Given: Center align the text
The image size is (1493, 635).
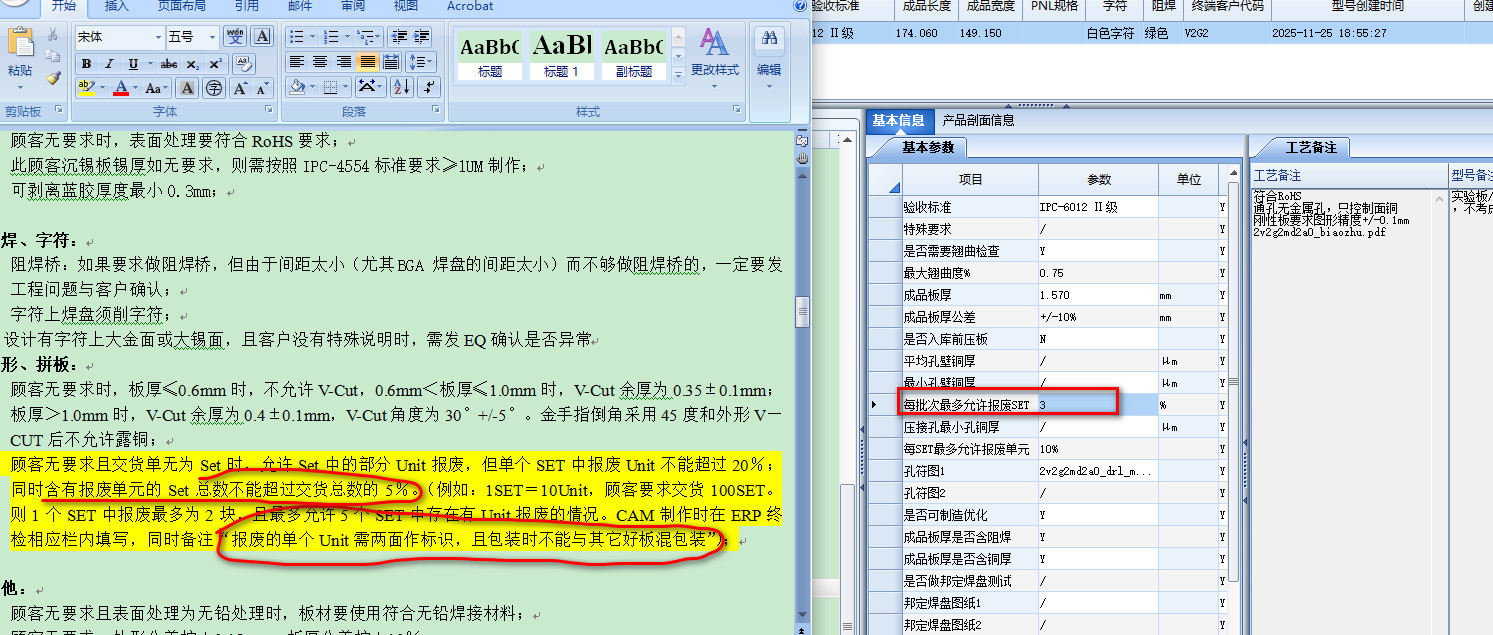Looking at the screenshot, I should [x=320, y=62].
